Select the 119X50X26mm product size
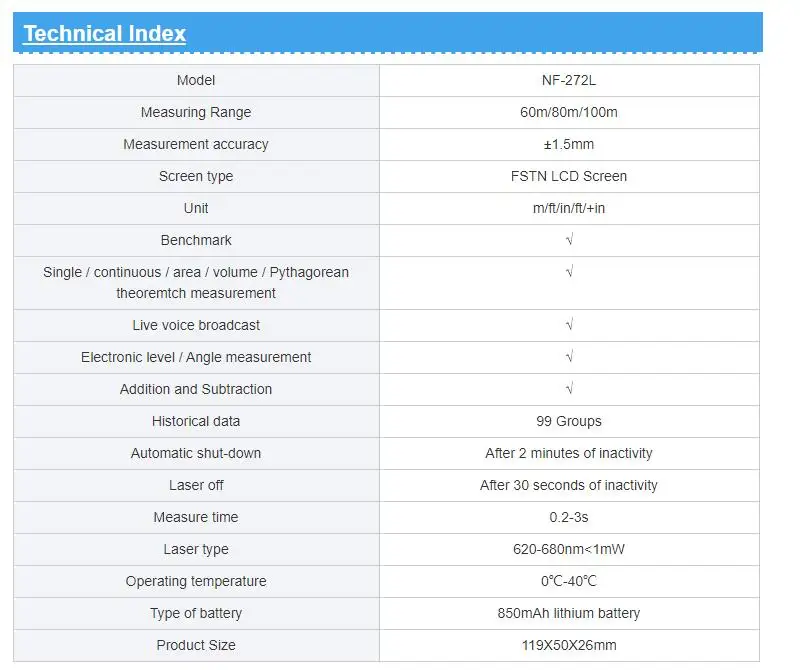 coord(569,645)
